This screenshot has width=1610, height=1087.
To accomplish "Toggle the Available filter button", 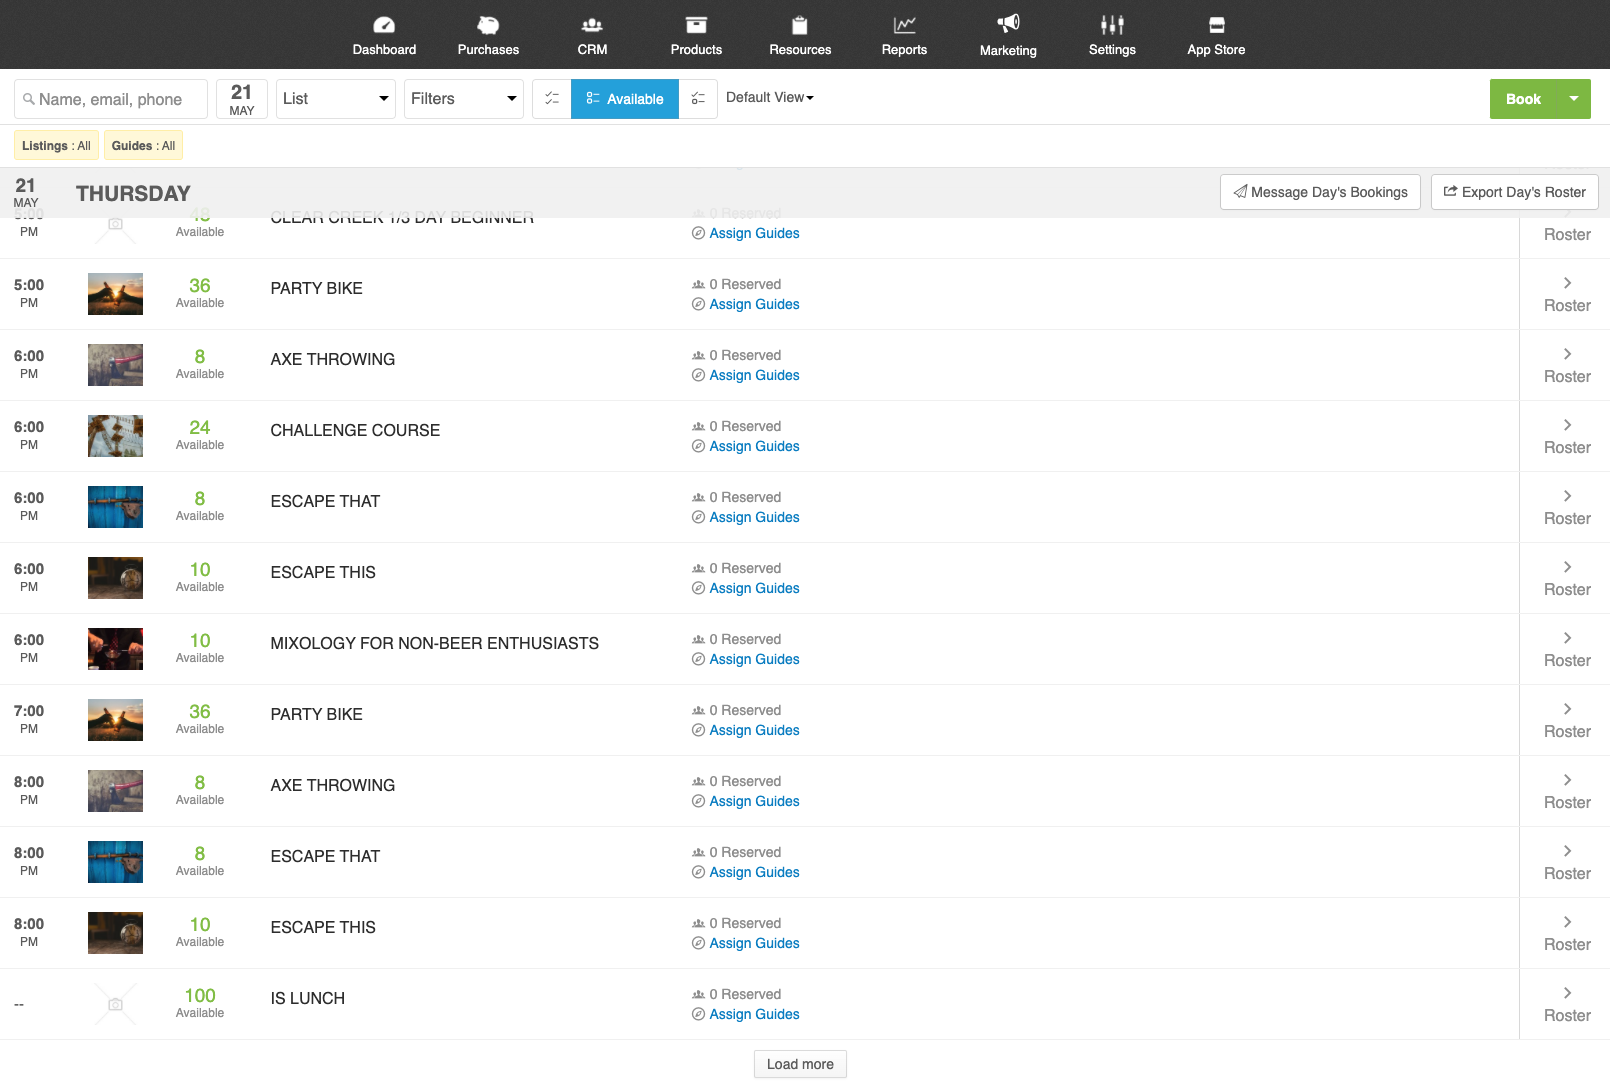I will click(x=625, y=99).
